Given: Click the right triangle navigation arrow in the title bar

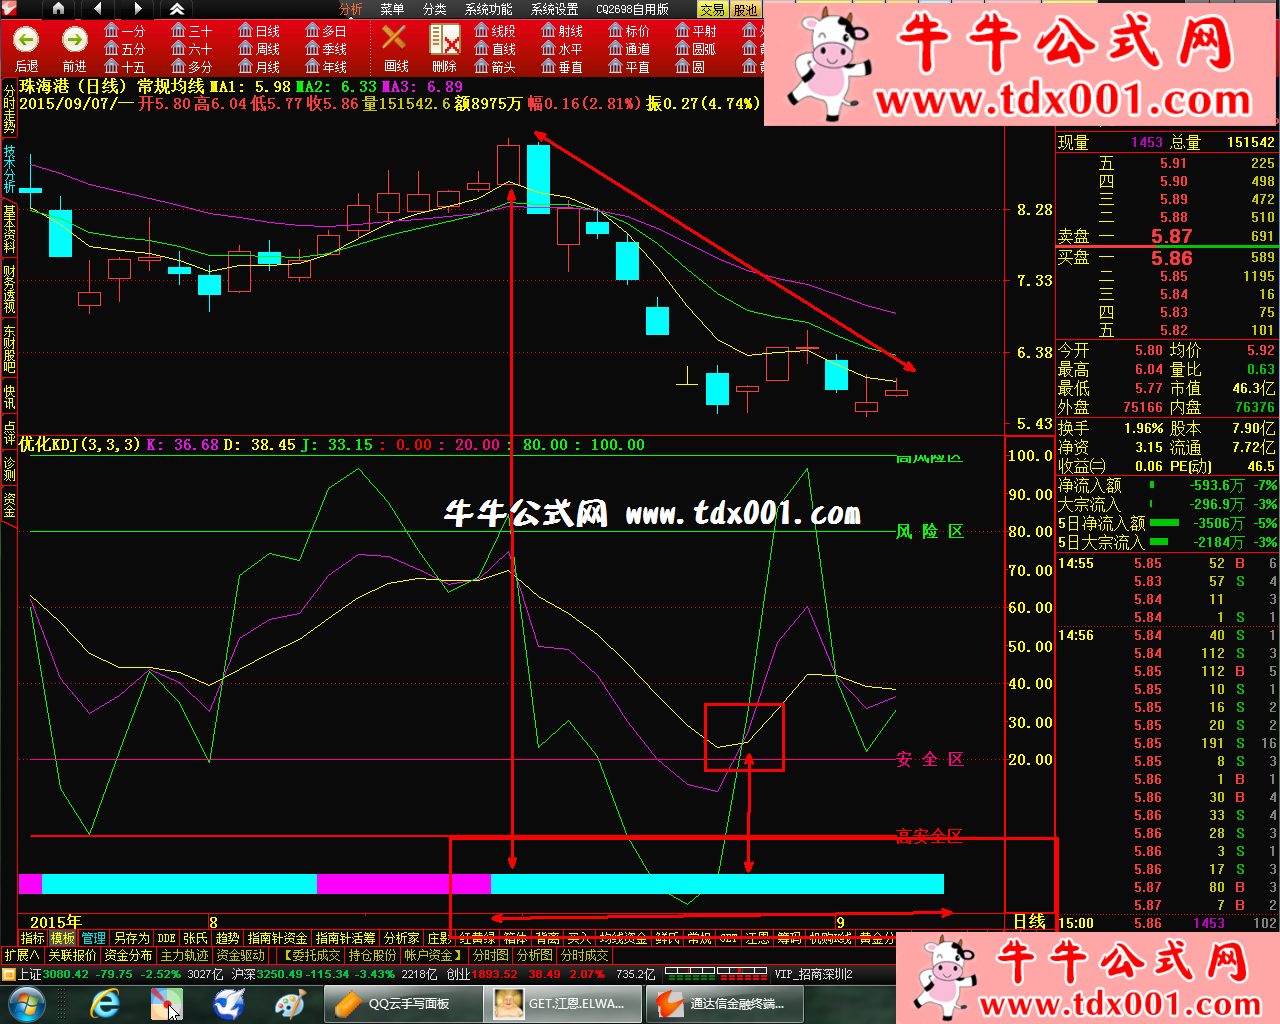Looking at the screenshot, I should 138,9.
